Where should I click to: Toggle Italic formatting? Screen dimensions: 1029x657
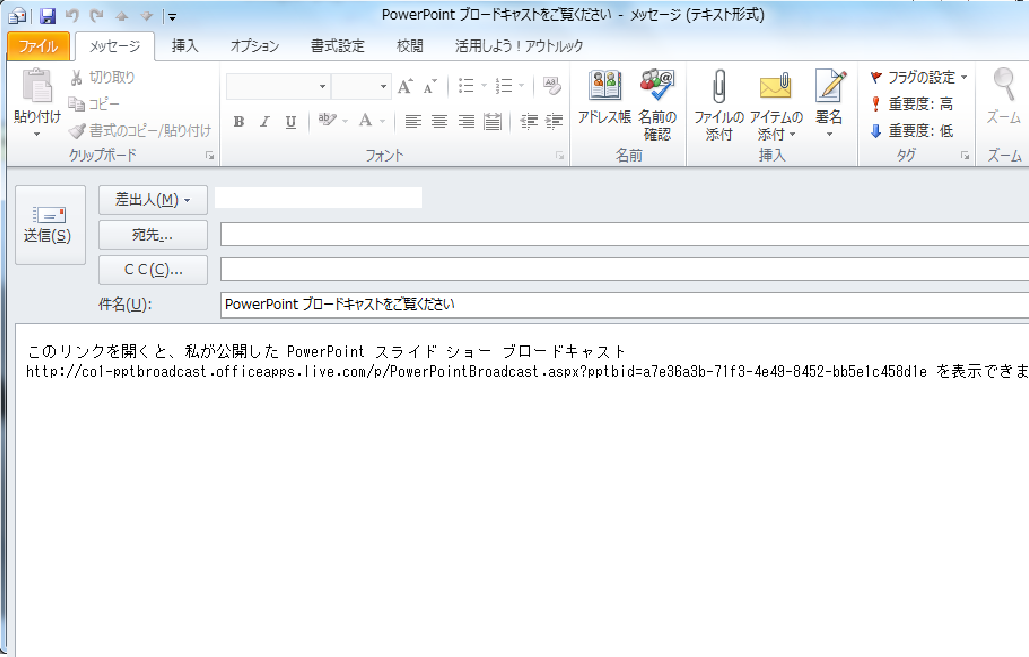click(264, 121)
